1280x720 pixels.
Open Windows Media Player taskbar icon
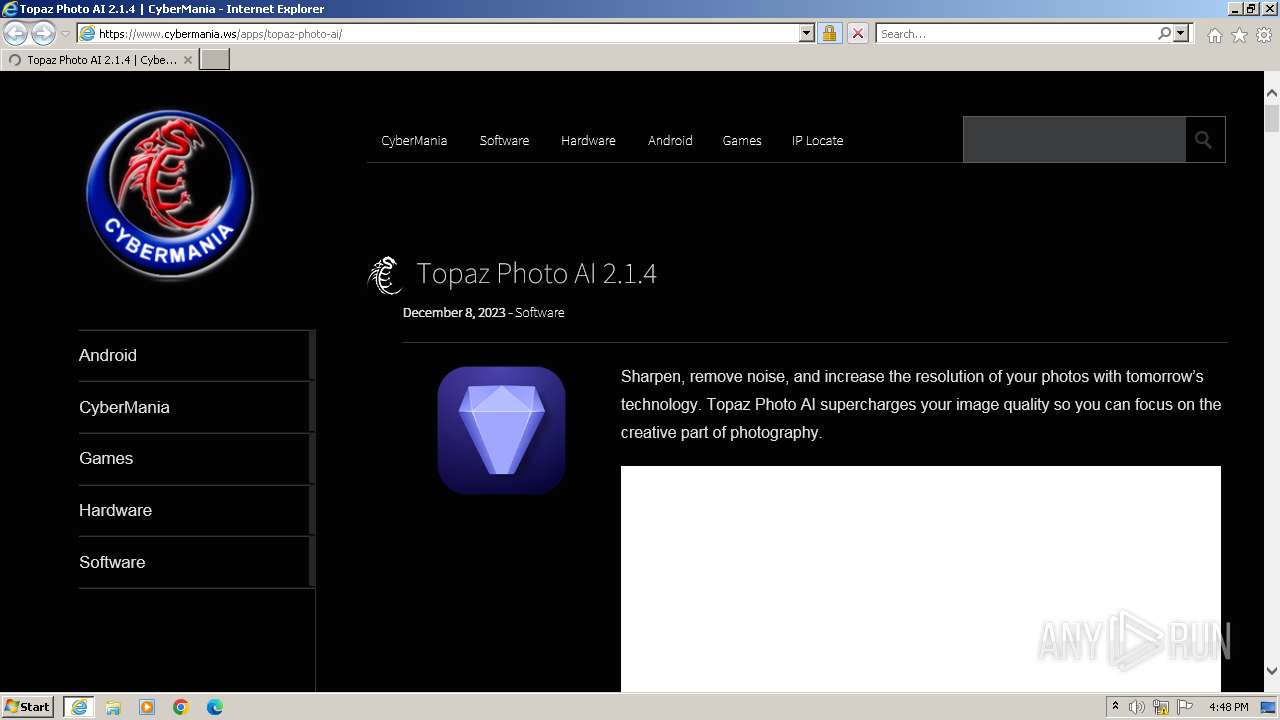point(147,707)
